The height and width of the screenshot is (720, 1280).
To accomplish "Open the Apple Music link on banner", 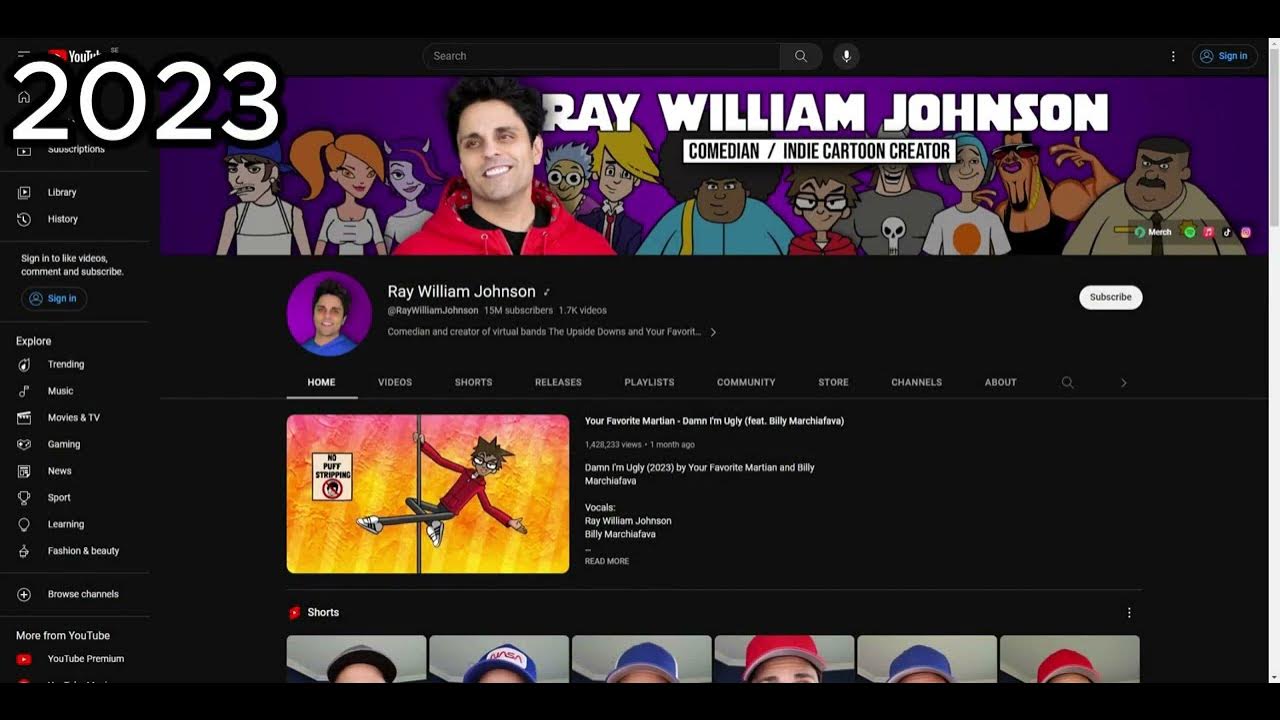I will [1208, 232].
